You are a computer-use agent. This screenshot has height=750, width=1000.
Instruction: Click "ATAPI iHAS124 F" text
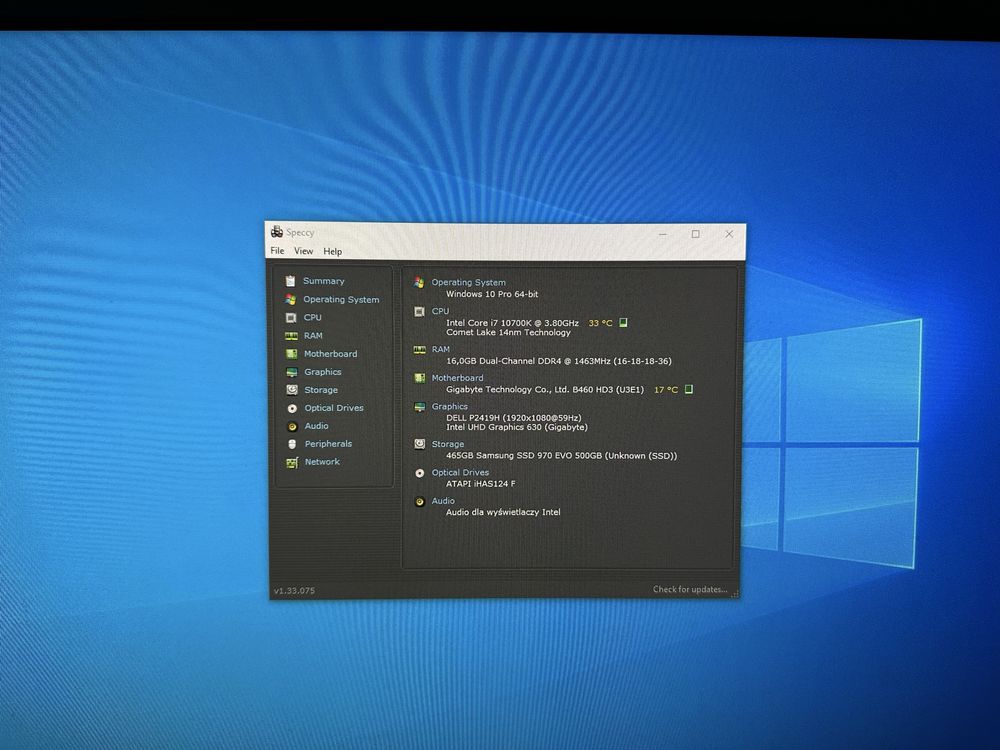click(x=480, y=483)
